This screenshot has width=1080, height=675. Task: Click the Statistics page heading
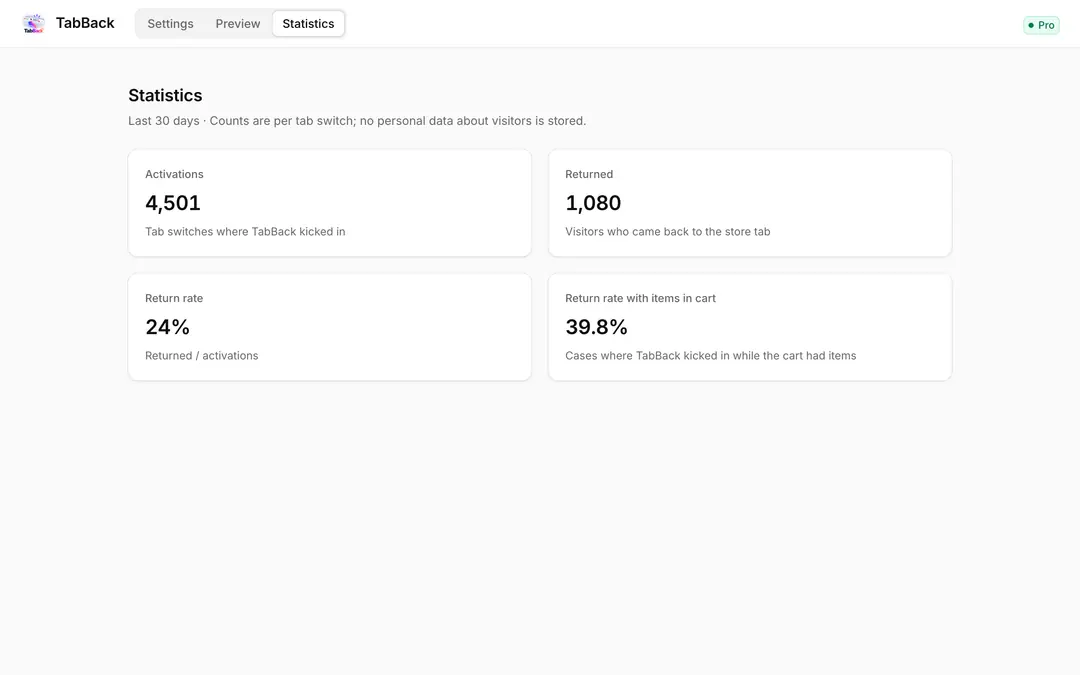165,95
